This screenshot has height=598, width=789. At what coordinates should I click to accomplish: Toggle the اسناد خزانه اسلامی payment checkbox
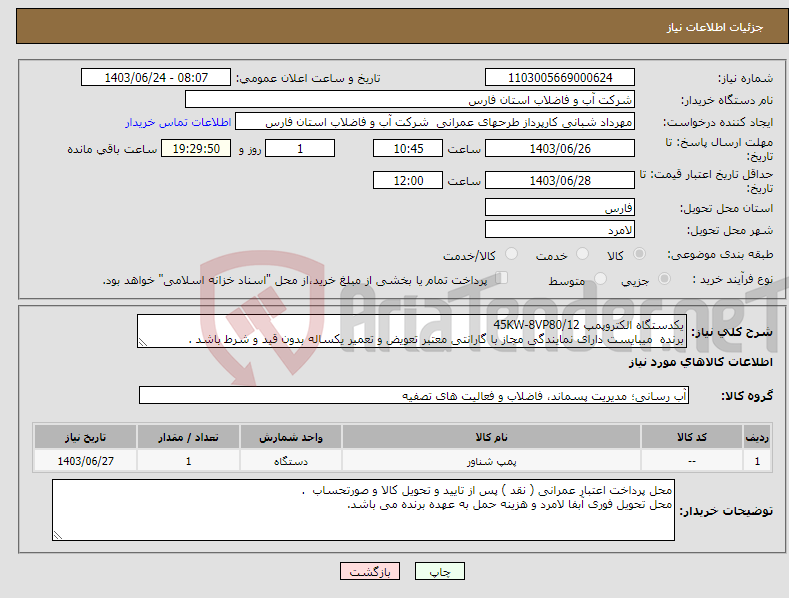[x=502, y=278]
